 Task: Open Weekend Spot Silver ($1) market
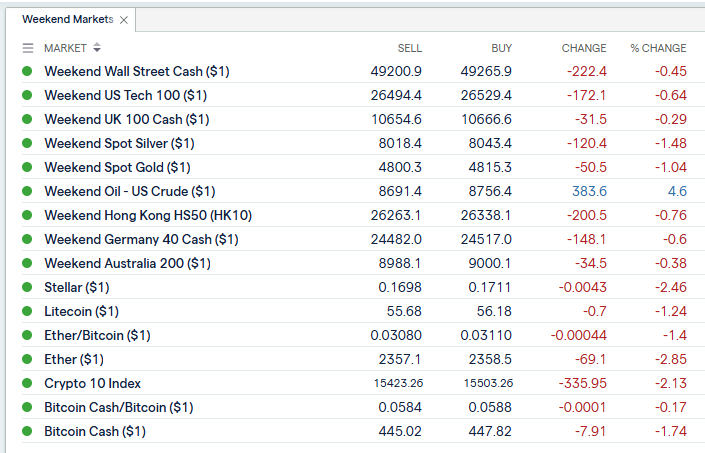click(119, 143)
